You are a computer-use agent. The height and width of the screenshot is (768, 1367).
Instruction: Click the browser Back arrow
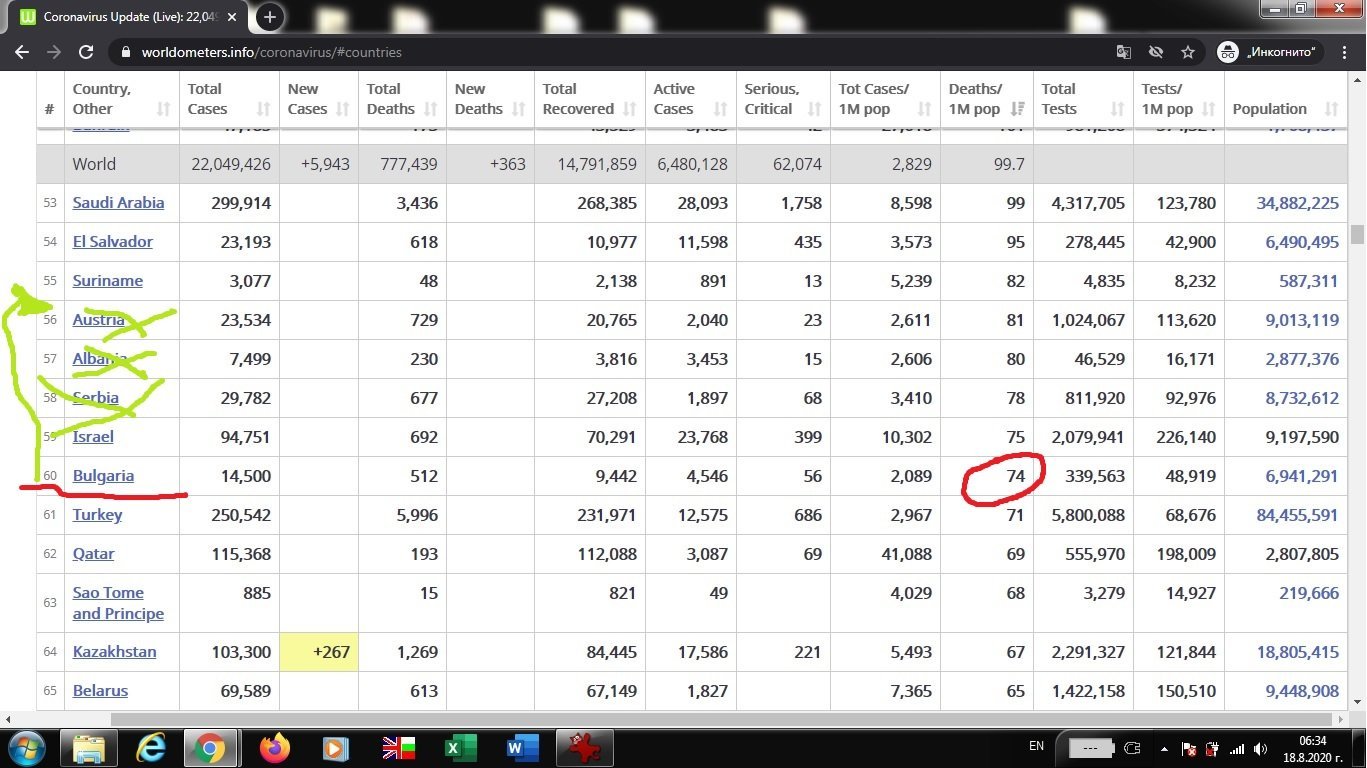(22, 52)
